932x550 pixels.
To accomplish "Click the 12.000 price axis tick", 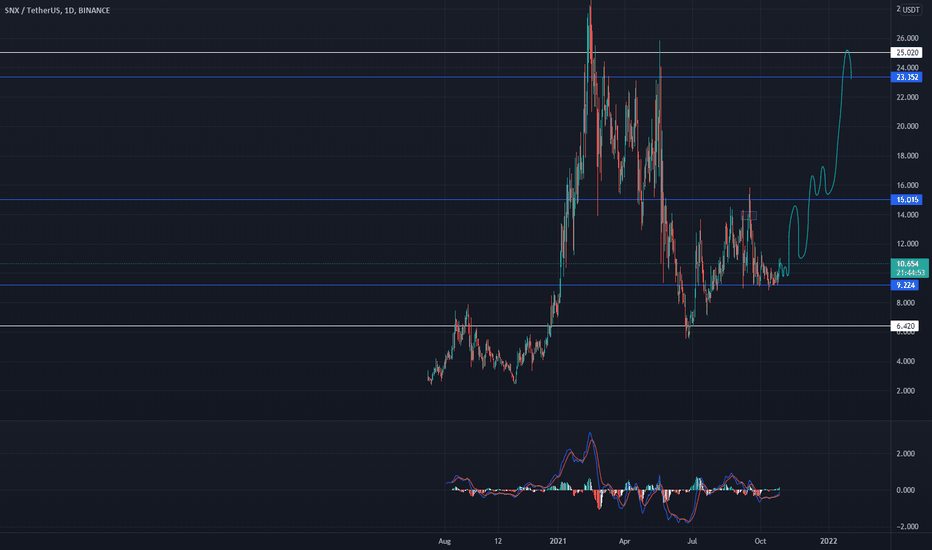I will click(907, 244).
